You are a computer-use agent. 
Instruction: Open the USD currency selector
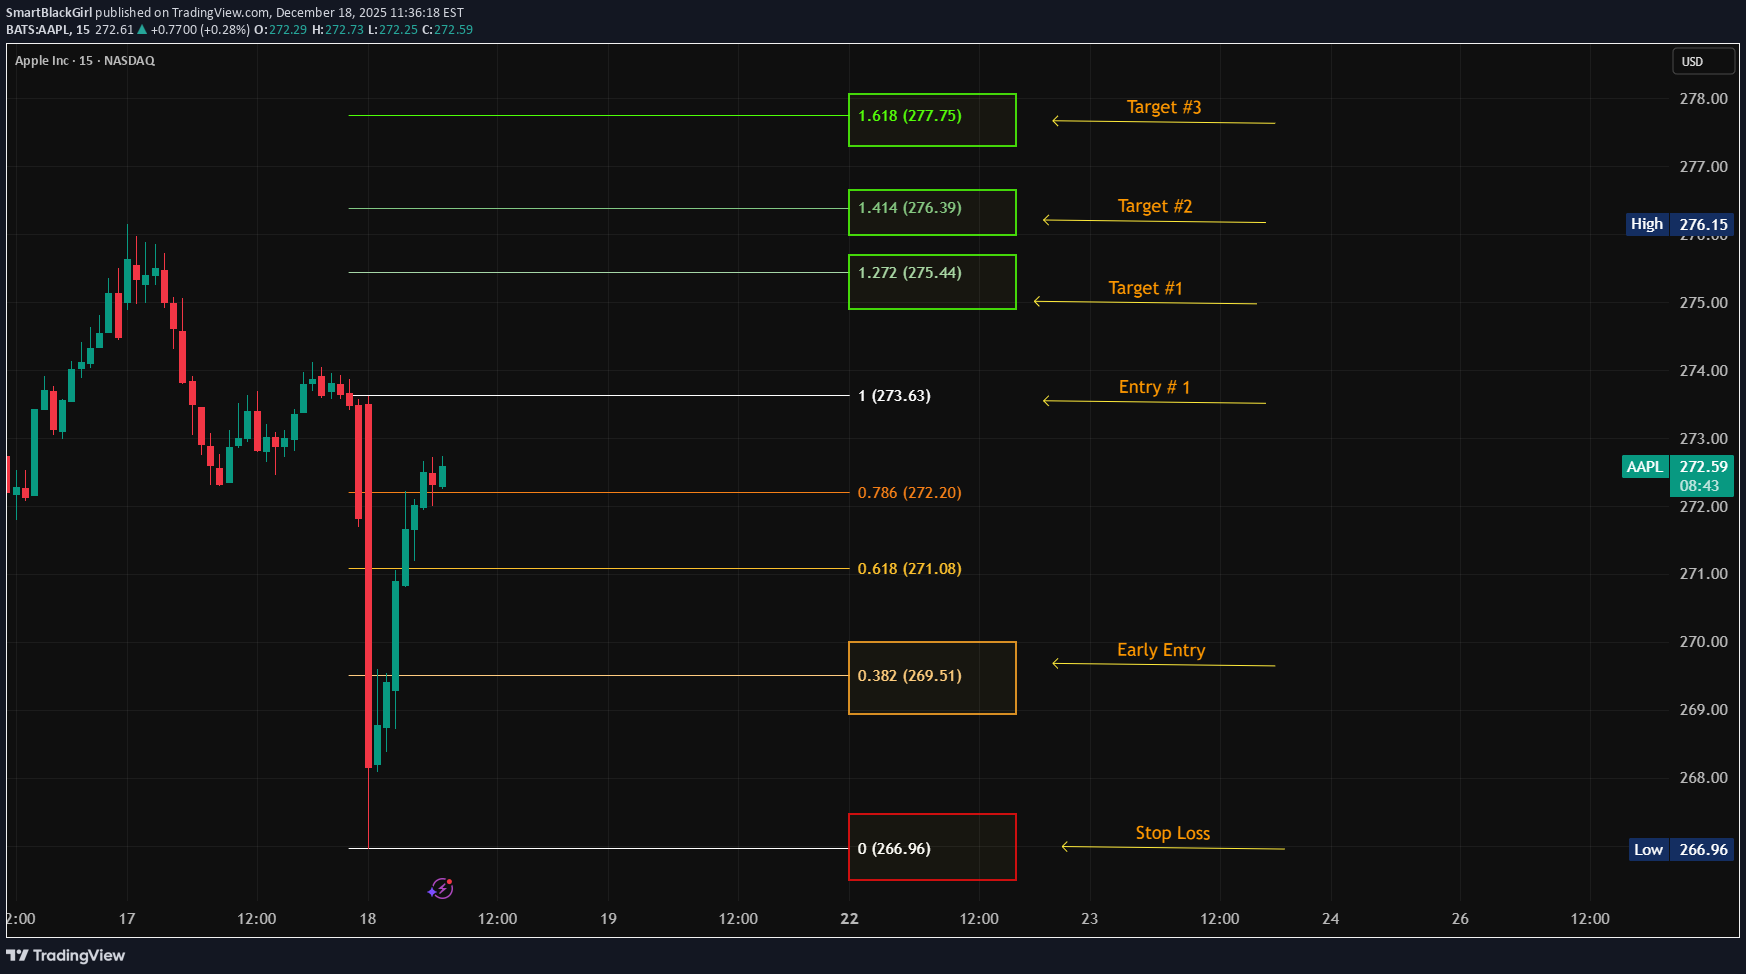click(x=1703, y=62)
